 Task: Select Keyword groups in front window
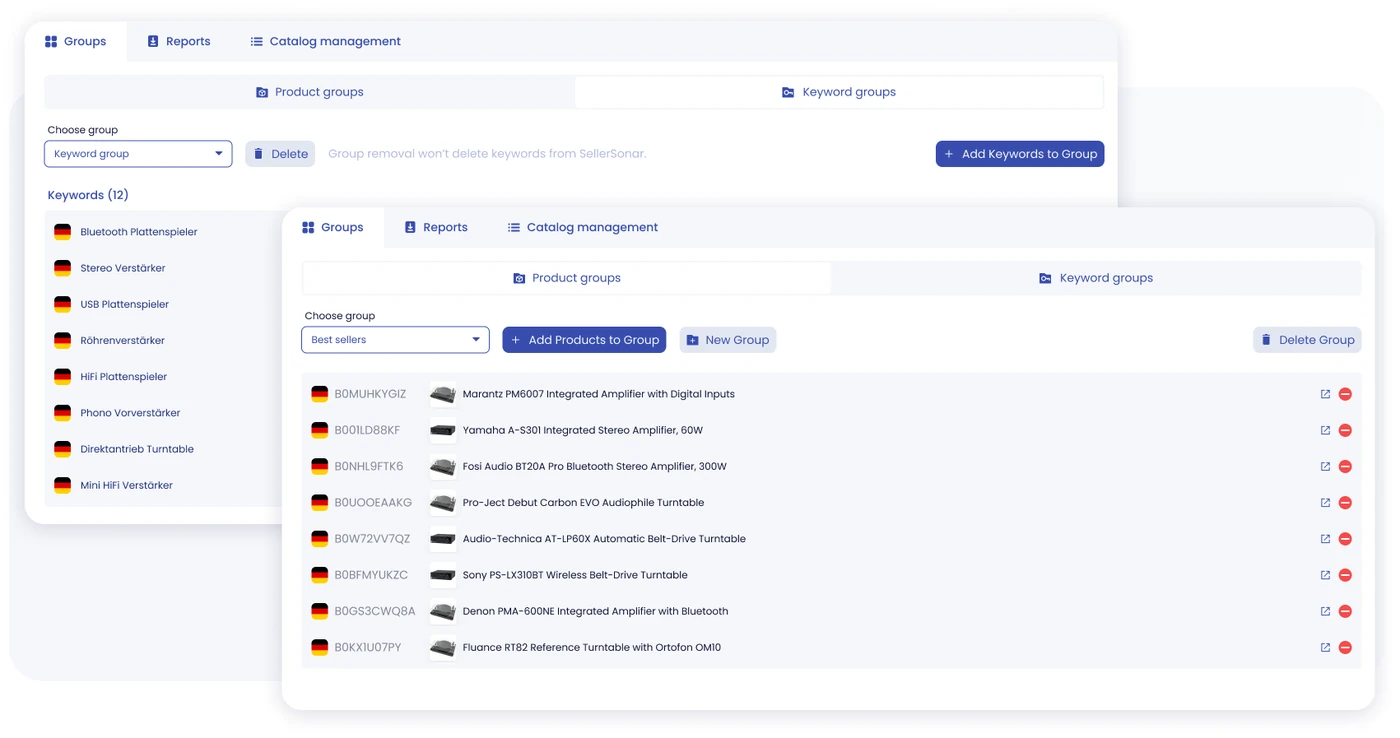point(1096,278)
